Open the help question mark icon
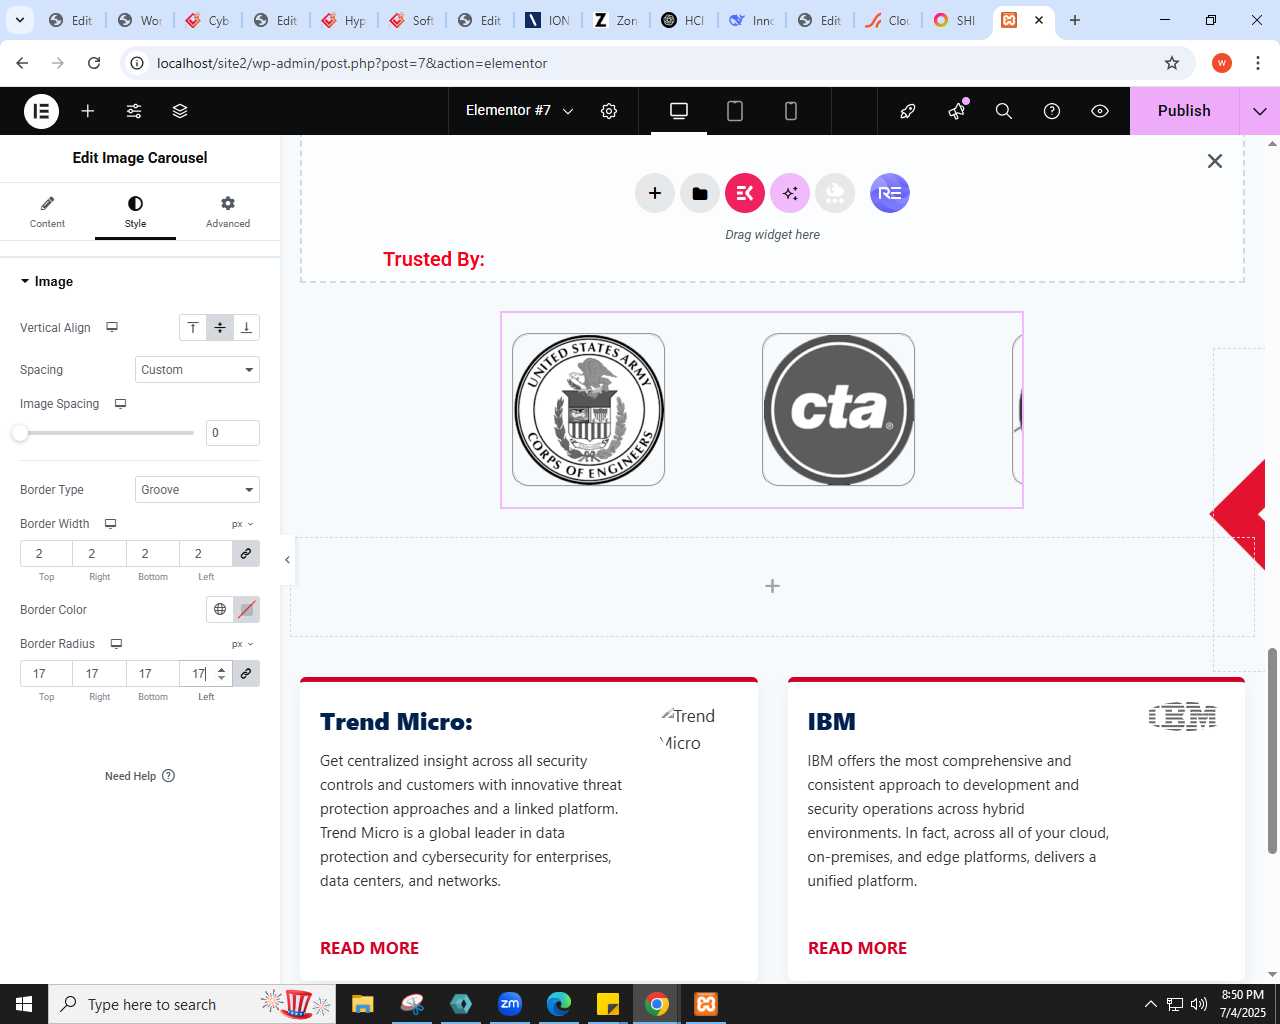The image size is (1280, 1024). [1052, 111]
